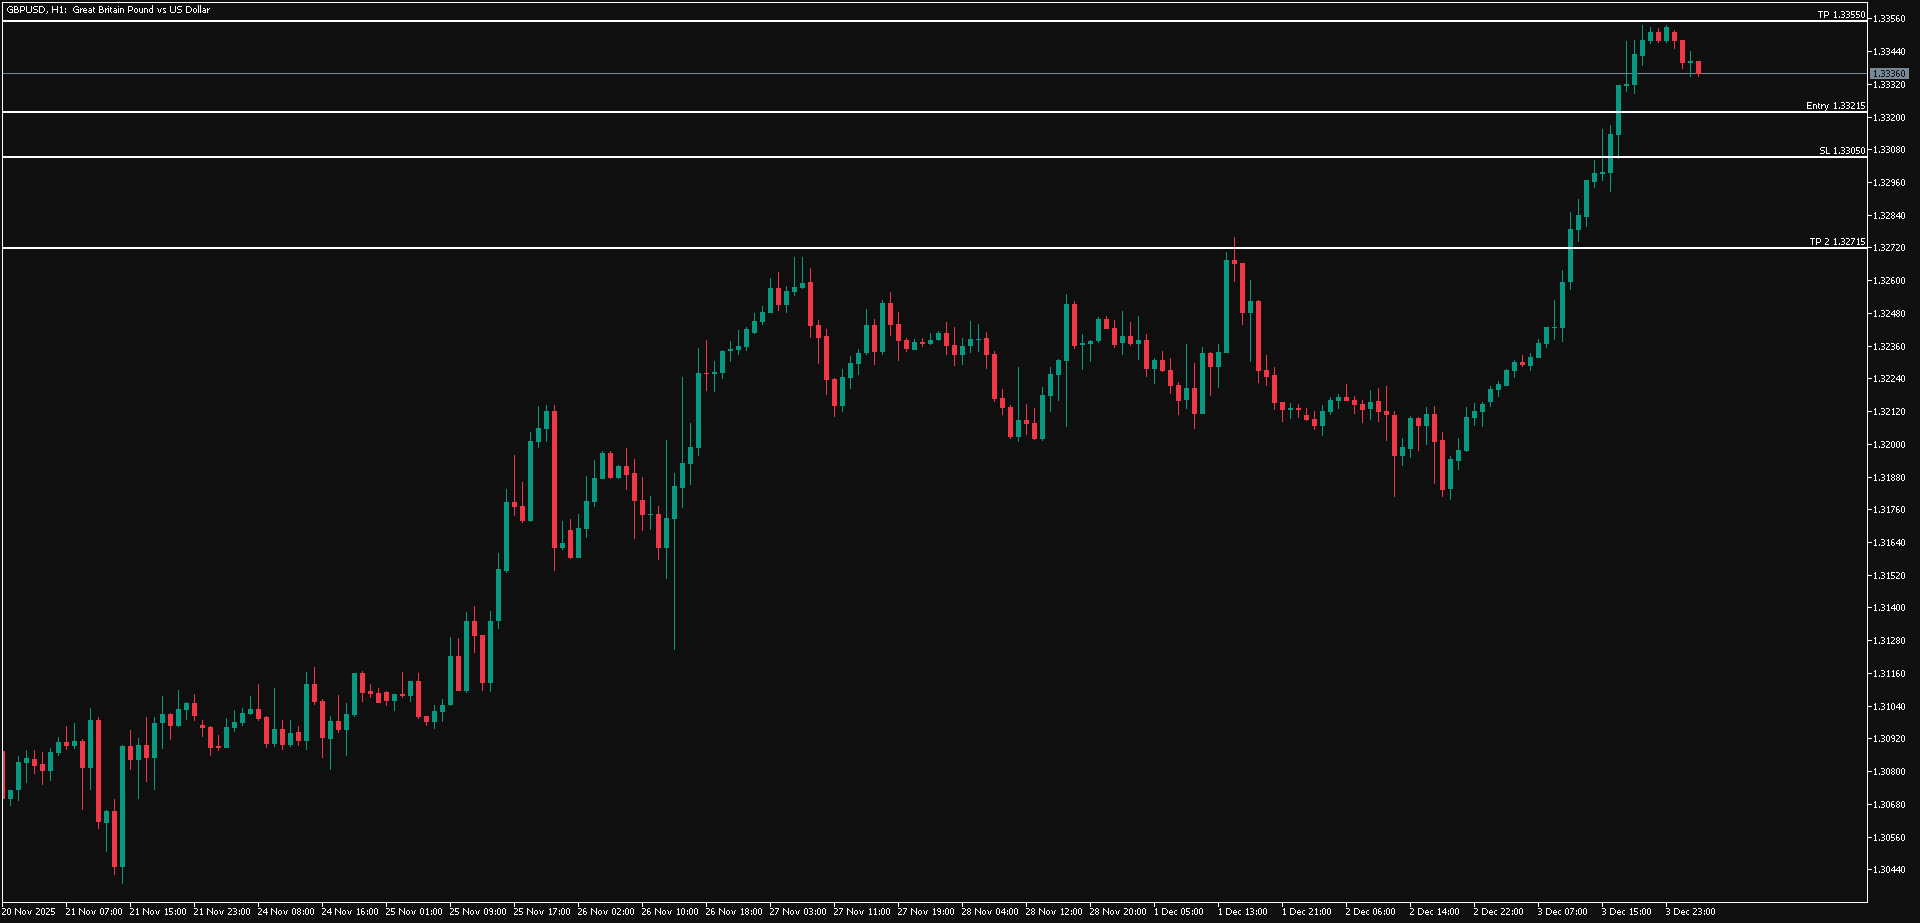Click the 20 Nov 2025 date label
Screen dimensions: 1920x923
point(29,912)
